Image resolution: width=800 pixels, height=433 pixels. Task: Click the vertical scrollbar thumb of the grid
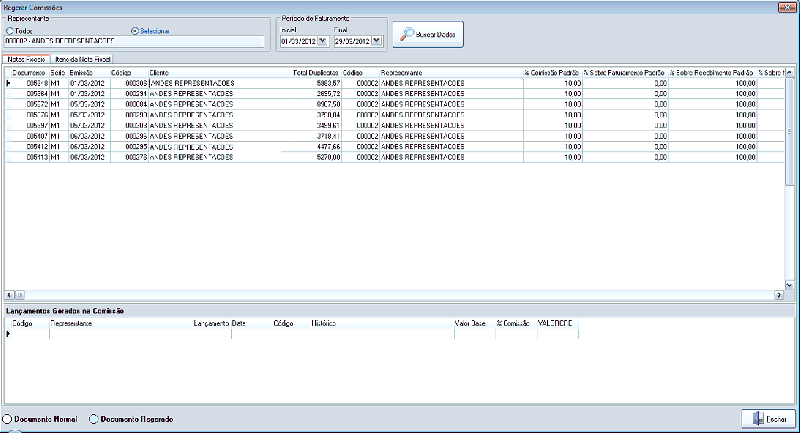click(789, 132)
